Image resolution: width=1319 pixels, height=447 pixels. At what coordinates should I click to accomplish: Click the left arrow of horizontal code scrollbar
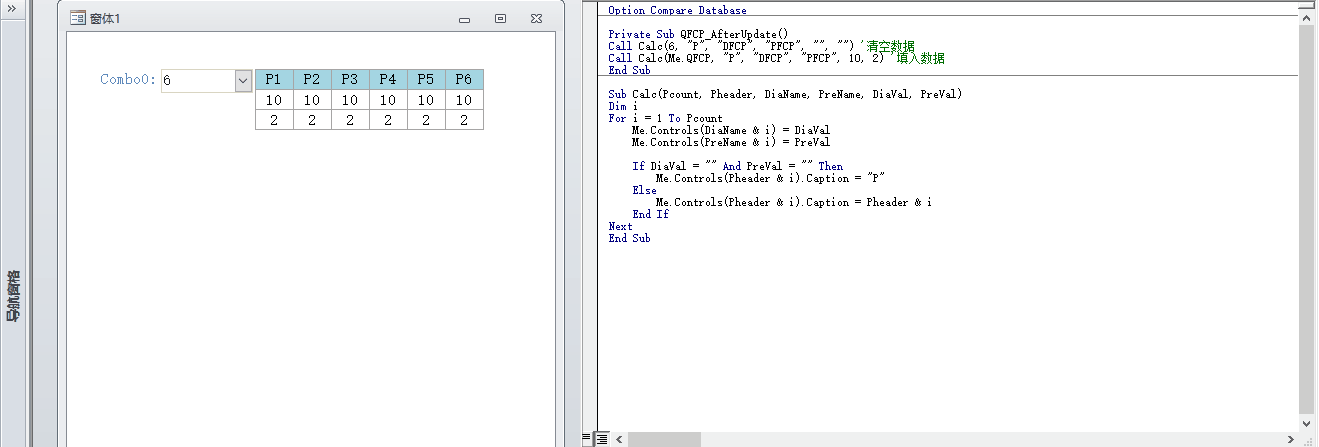click(618, 439)
